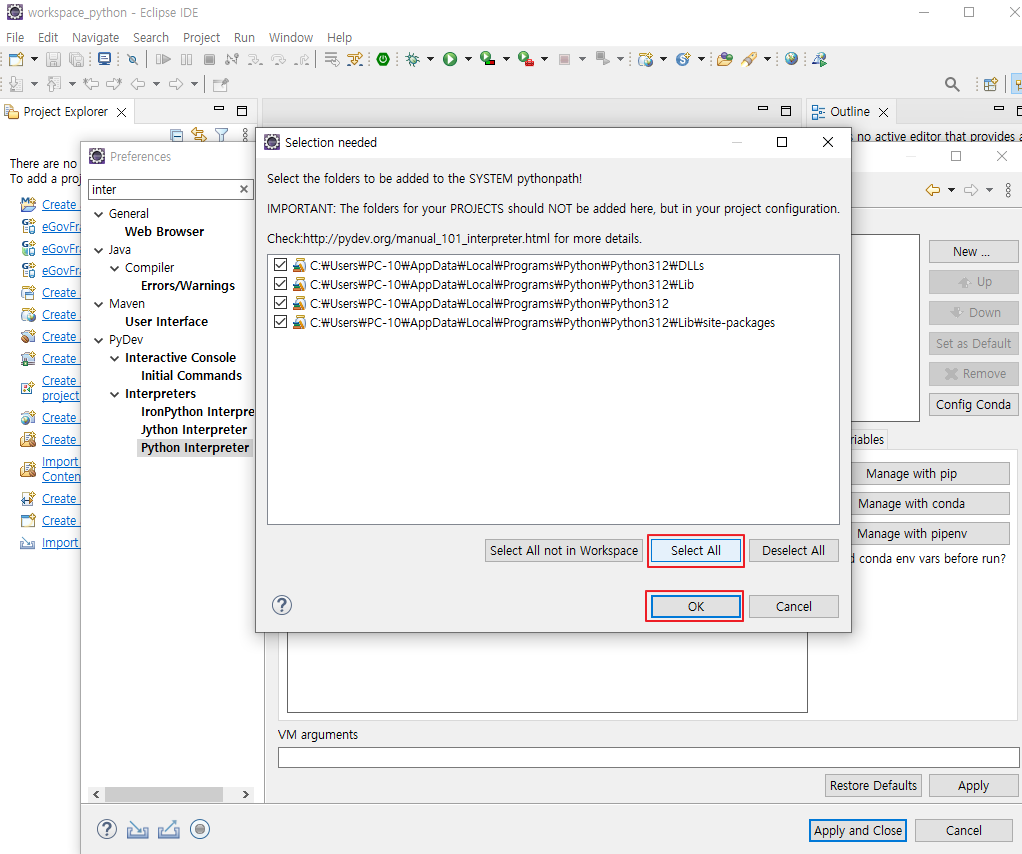Click the Step Into icon
The image size is (1022, 854).
(x=255, y=59)
